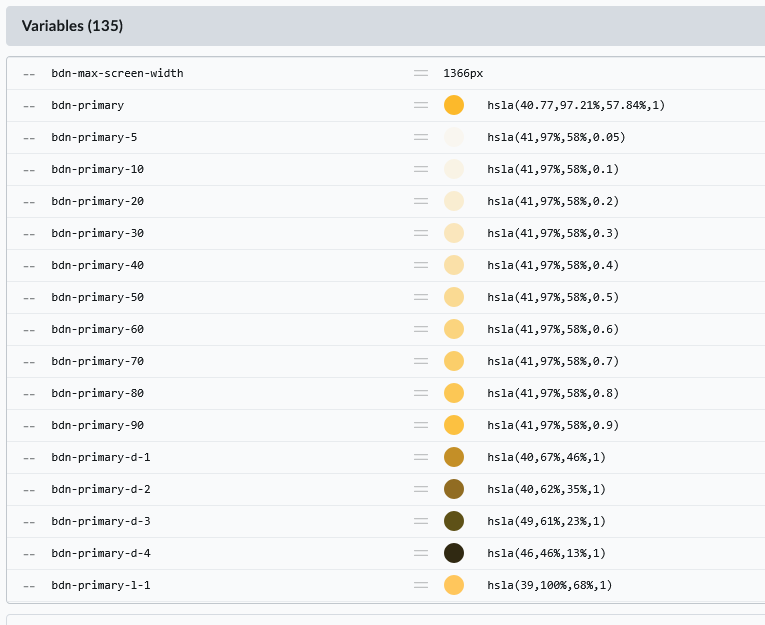Edit the hsla(40.77,97.21%,57.84%,1) value
This screenshot has height=625, width=765.
(x=576, y=105)
